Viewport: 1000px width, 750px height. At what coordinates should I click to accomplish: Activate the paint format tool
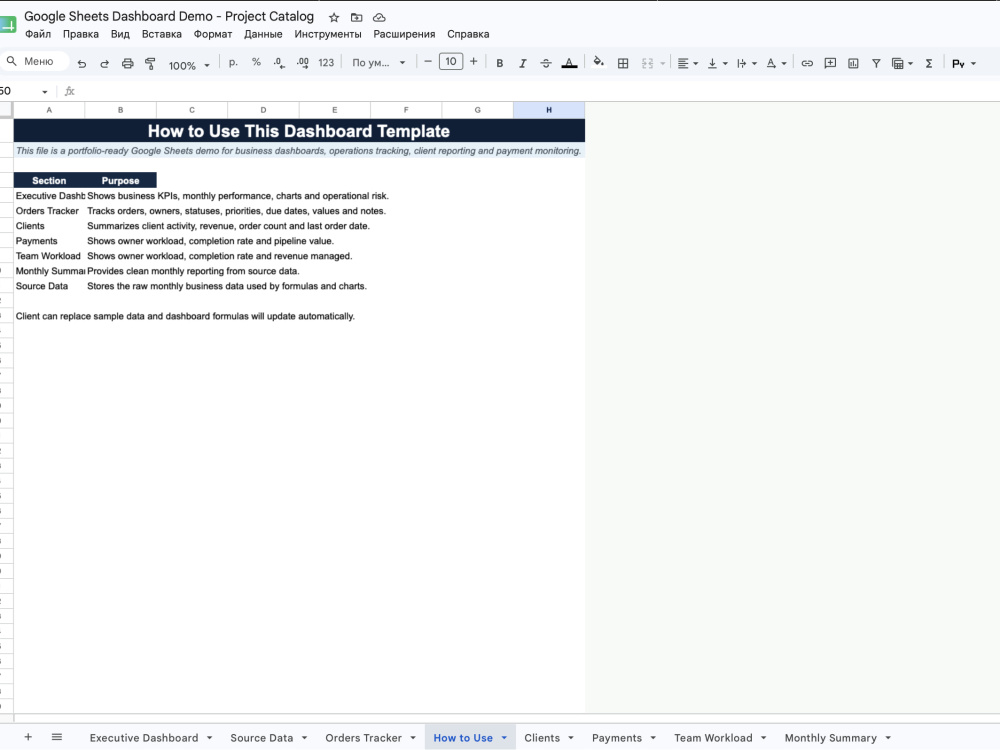pyautogui.click(x=151, y=63)
